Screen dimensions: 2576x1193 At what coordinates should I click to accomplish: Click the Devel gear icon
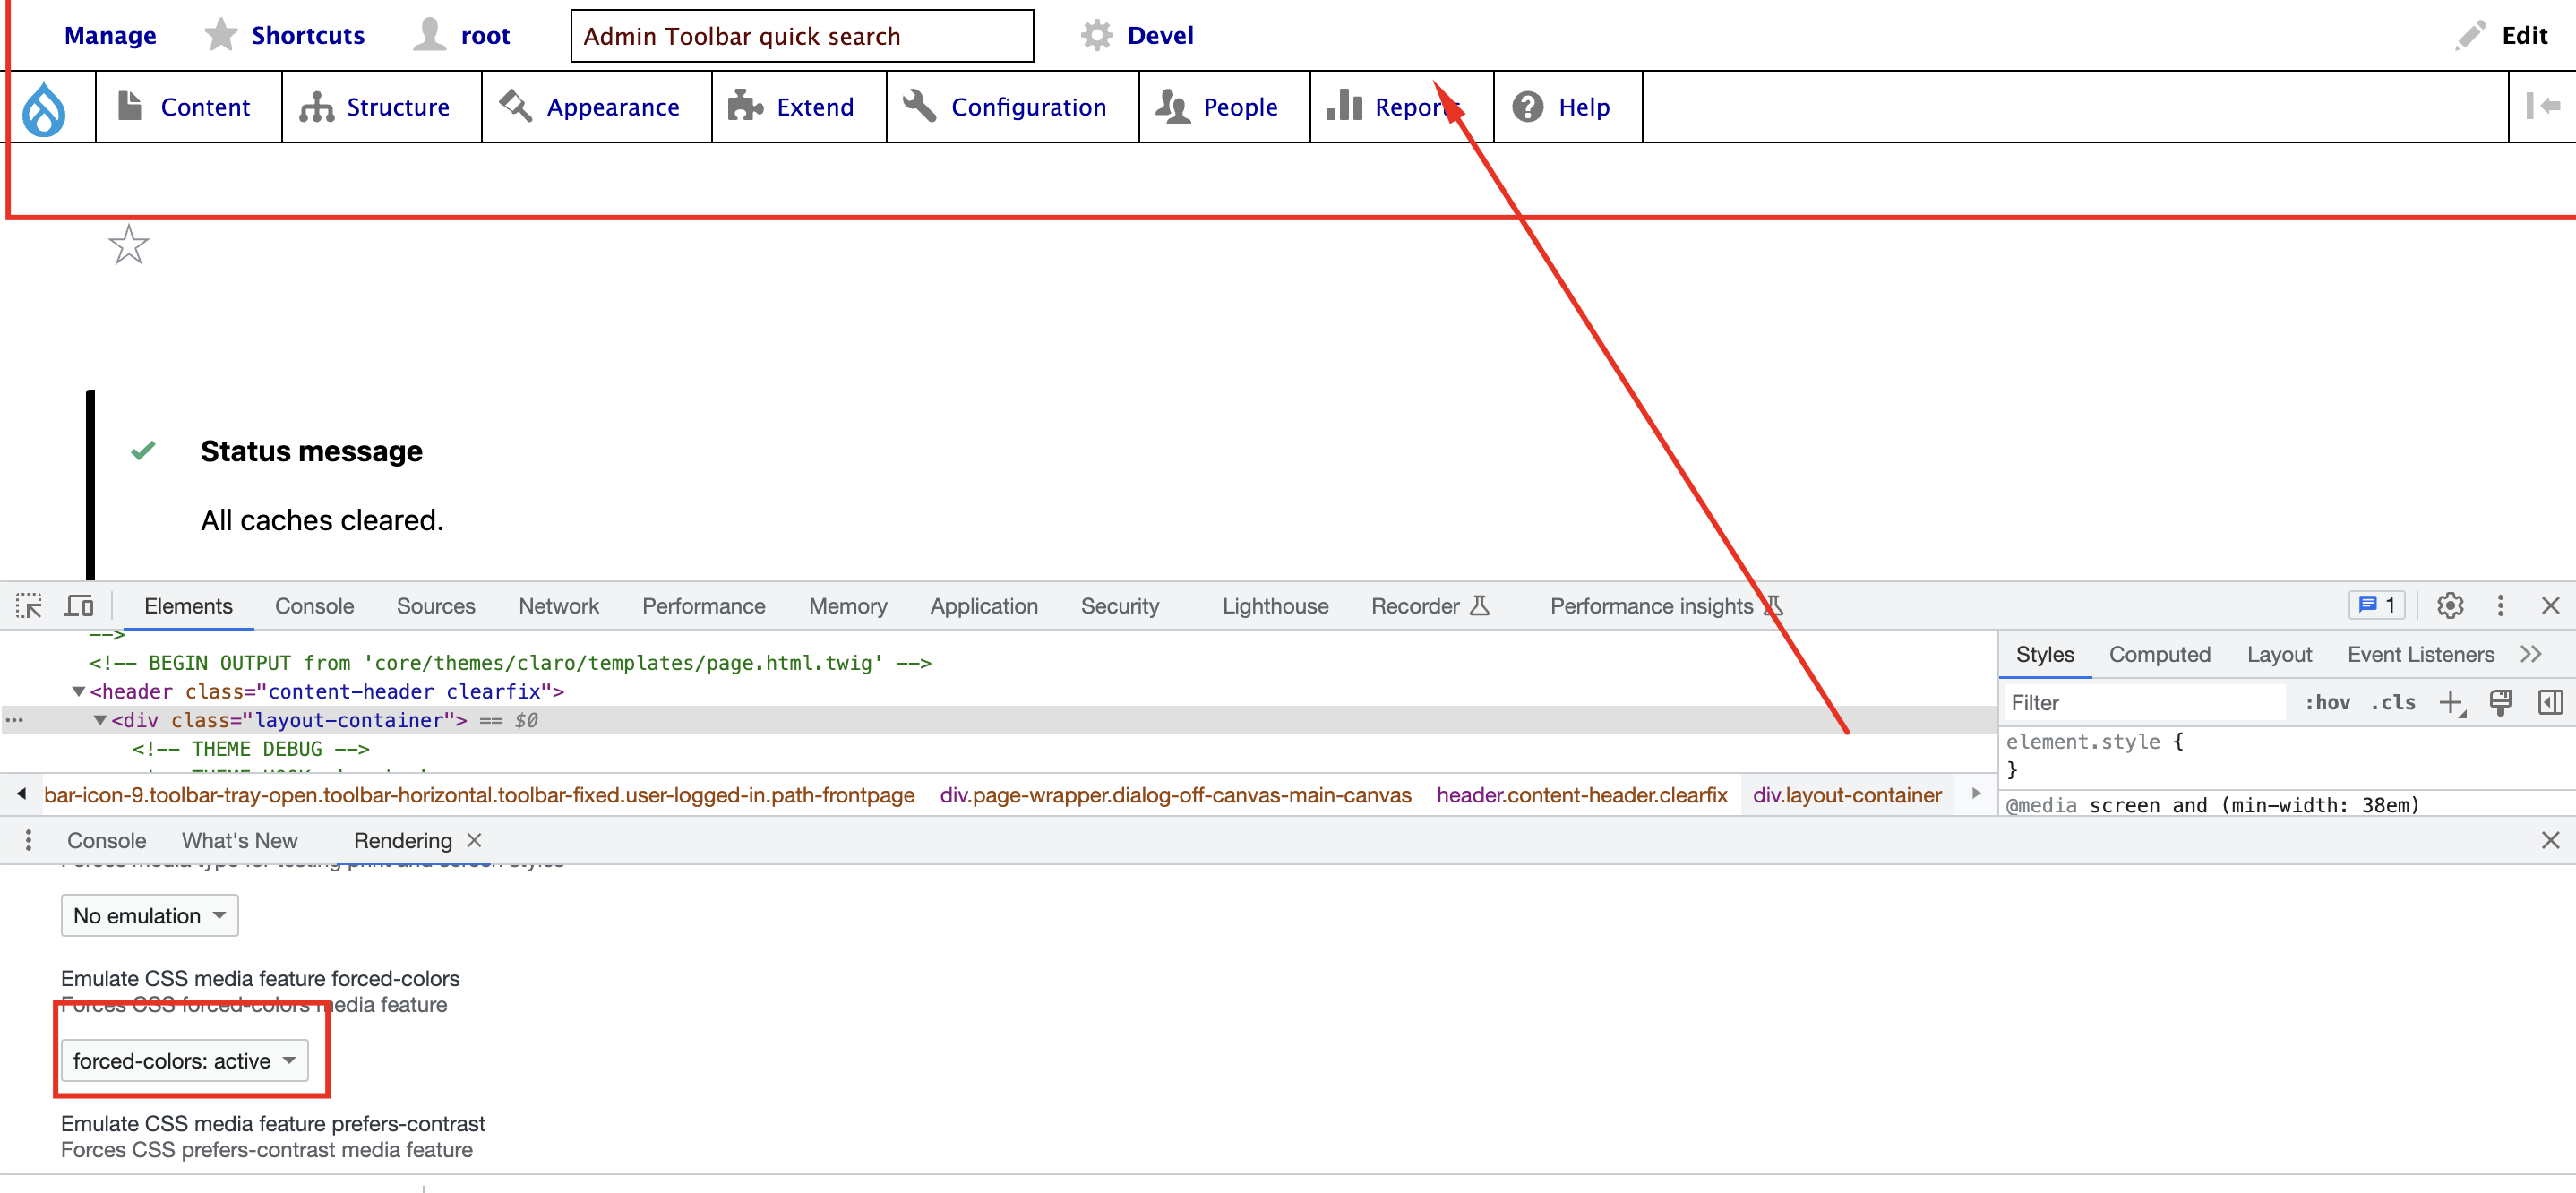(x=1096, y=35)
